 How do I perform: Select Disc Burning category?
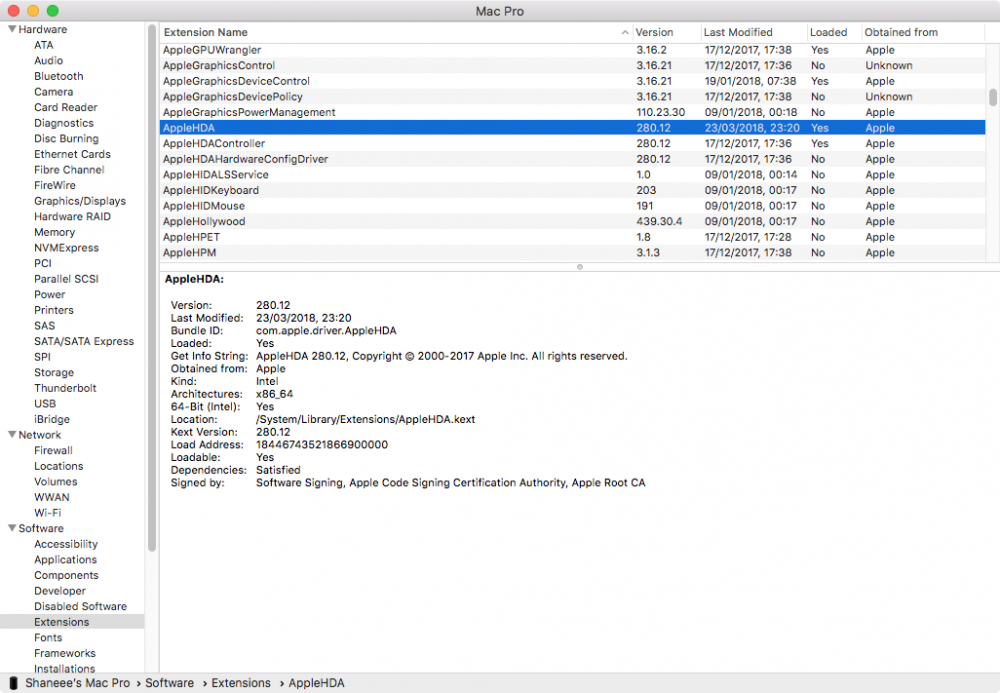pos(66,139)
